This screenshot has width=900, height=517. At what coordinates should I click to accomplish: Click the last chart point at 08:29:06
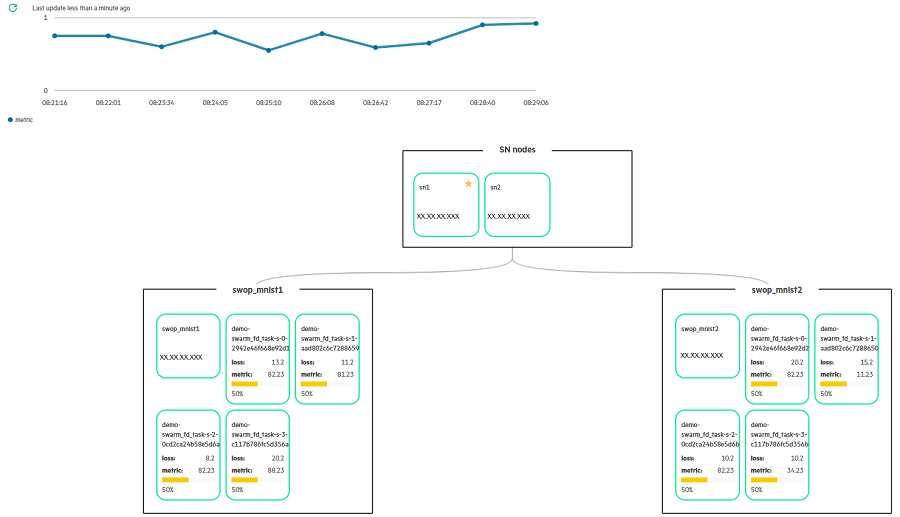[536, 23]
